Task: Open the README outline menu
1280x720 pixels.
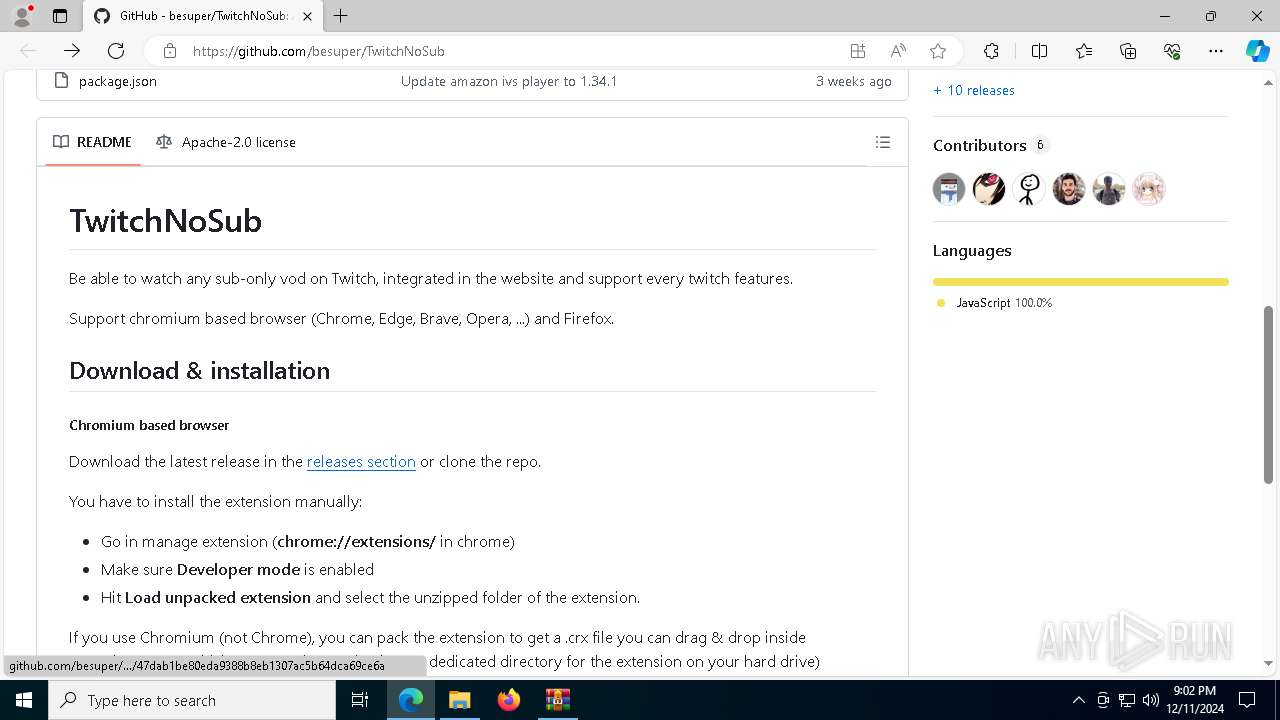Action: pyautogui.click(x=883, y=142)
